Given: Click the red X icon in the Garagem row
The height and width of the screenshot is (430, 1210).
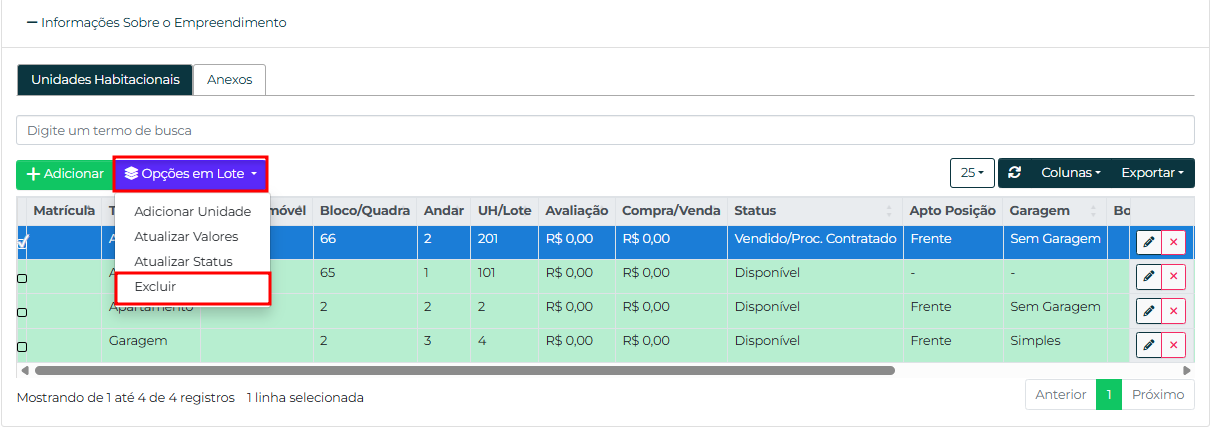Looking at the screenshot, I should click(1173, 345).
